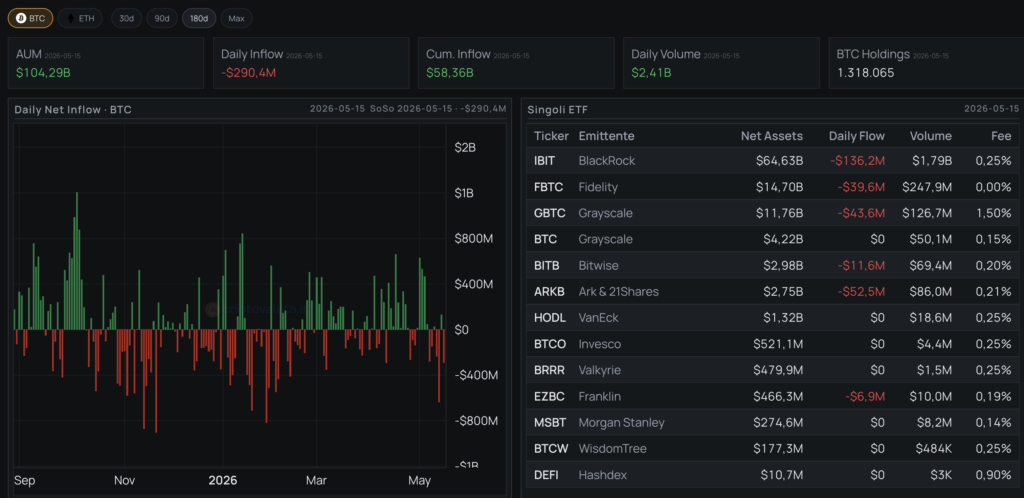Click FBTC volume $247,9M
The height and width of the screenshot is (498, 1024).
pos(927,187)
